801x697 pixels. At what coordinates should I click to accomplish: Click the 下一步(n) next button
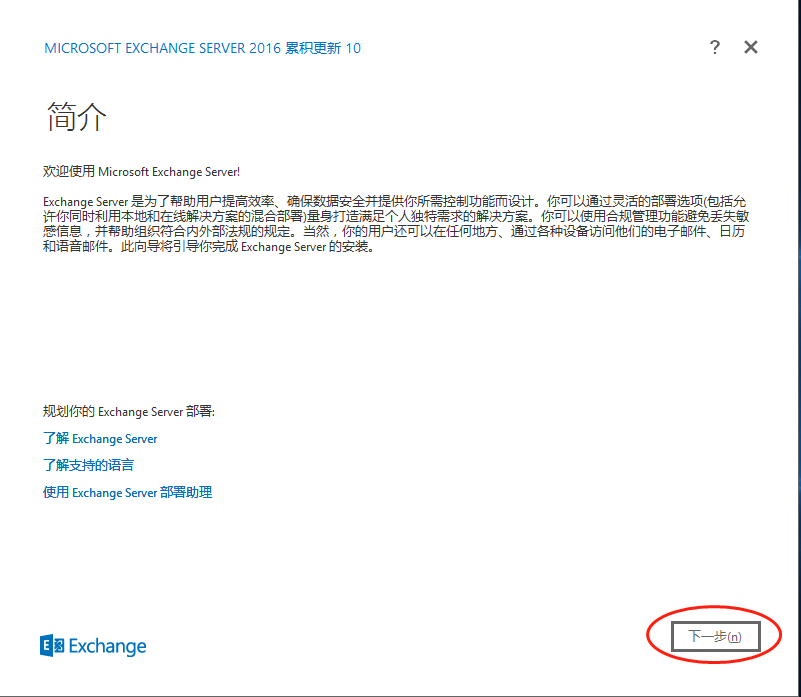point(715,636)
